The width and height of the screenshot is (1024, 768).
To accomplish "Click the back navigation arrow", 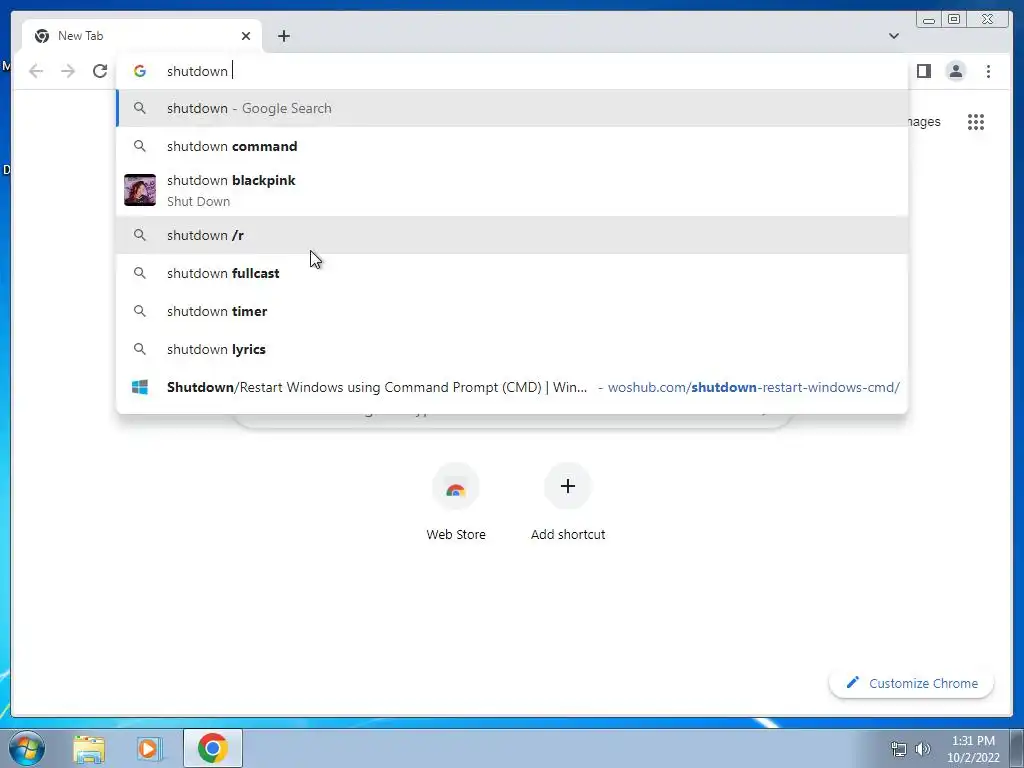I will 36,71.
